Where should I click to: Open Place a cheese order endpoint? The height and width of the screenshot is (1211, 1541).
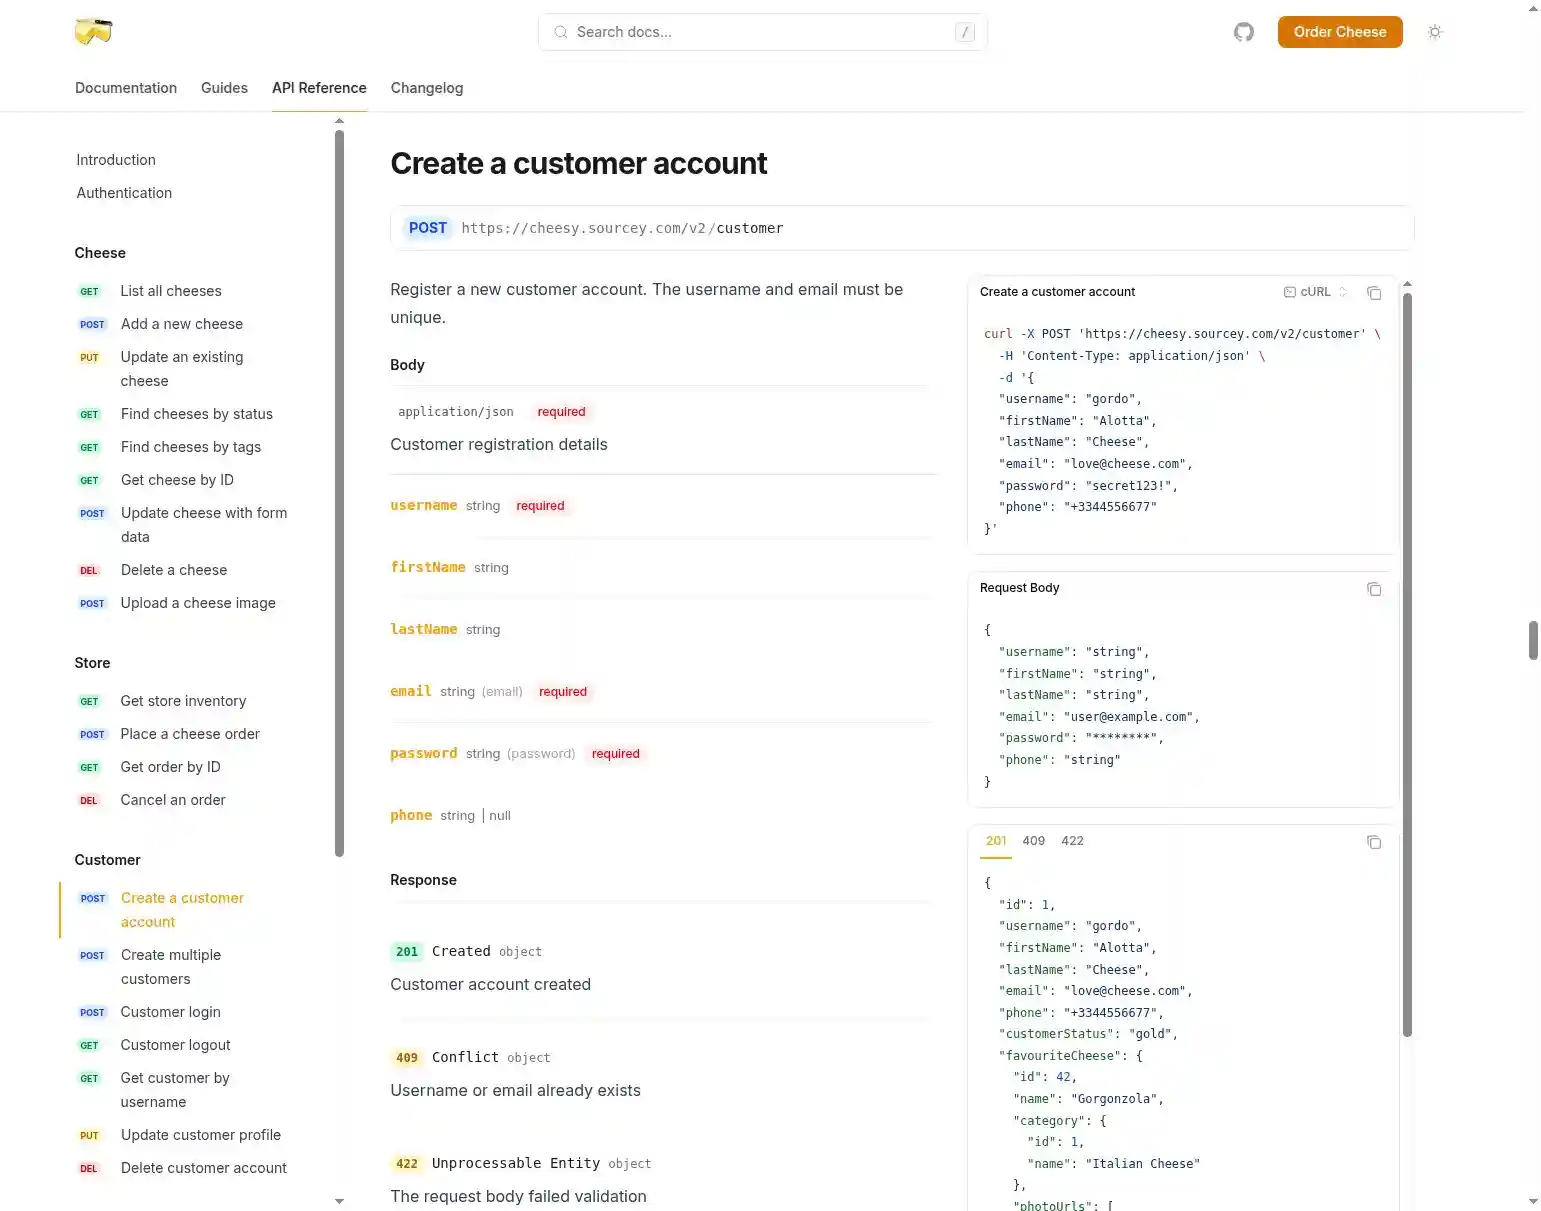click(x=190, y=734)
